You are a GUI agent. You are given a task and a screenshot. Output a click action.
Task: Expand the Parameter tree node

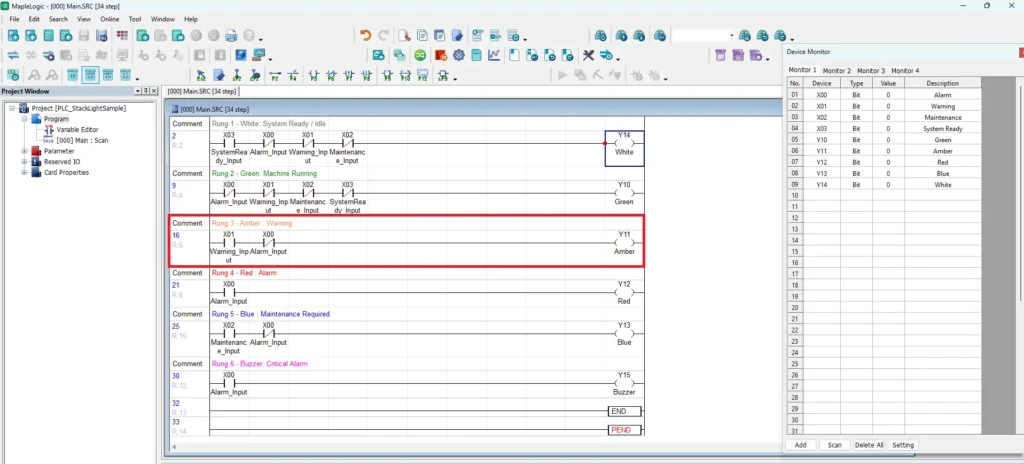click(25, 151)
